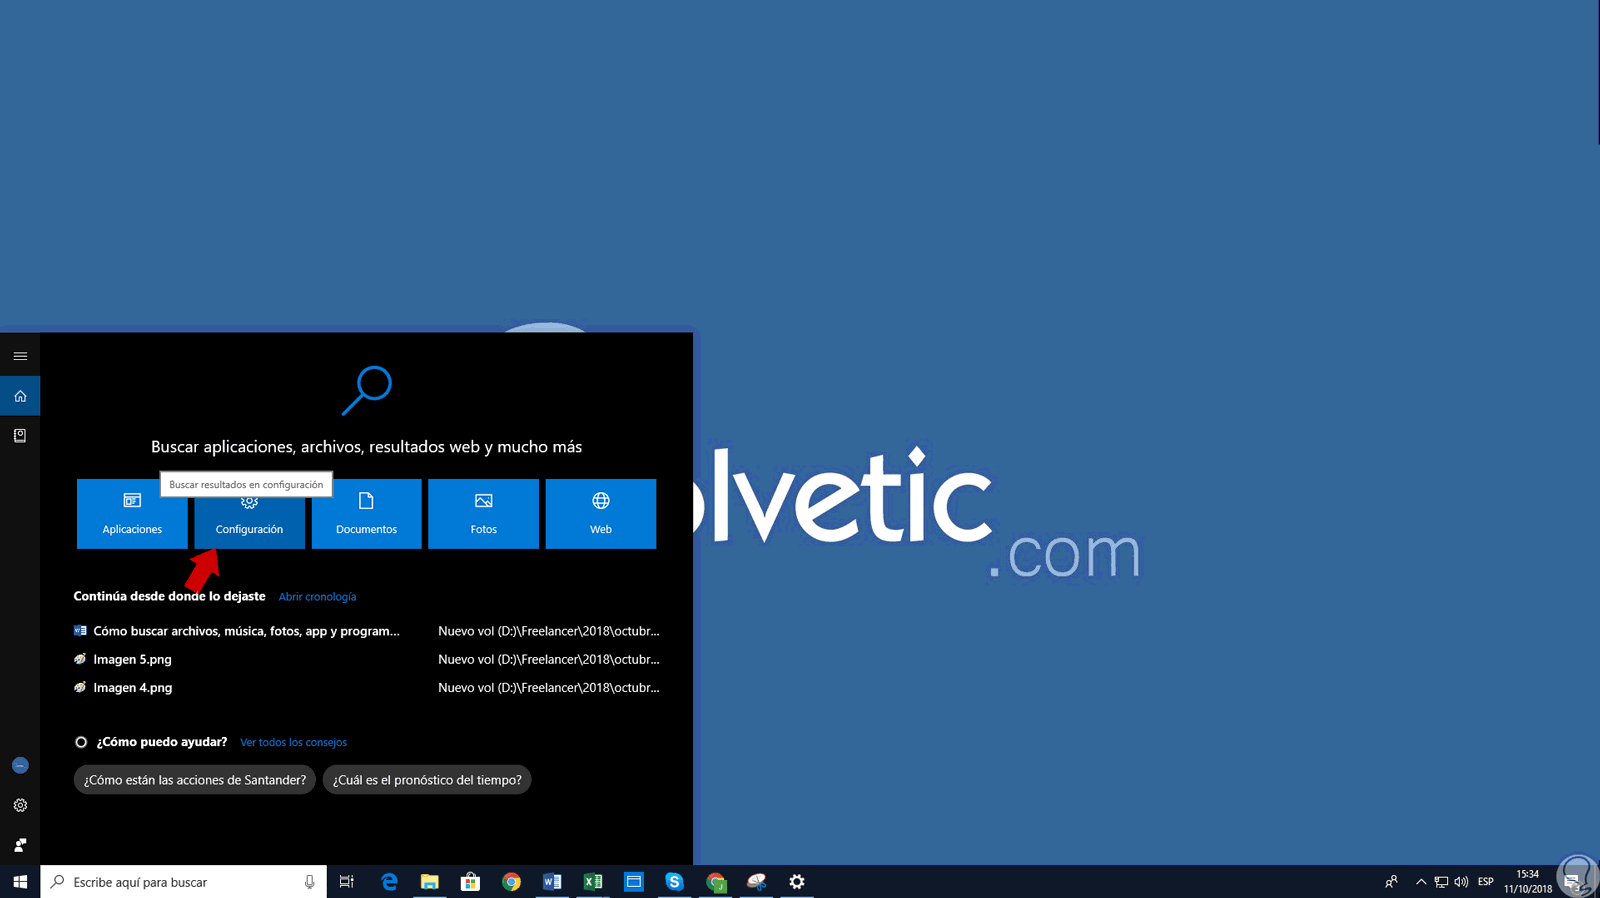The height and width of the screenshot is (898, 1600).
Task: Open File Explorer from the taskbar
Action: click(x=430, y=882)
